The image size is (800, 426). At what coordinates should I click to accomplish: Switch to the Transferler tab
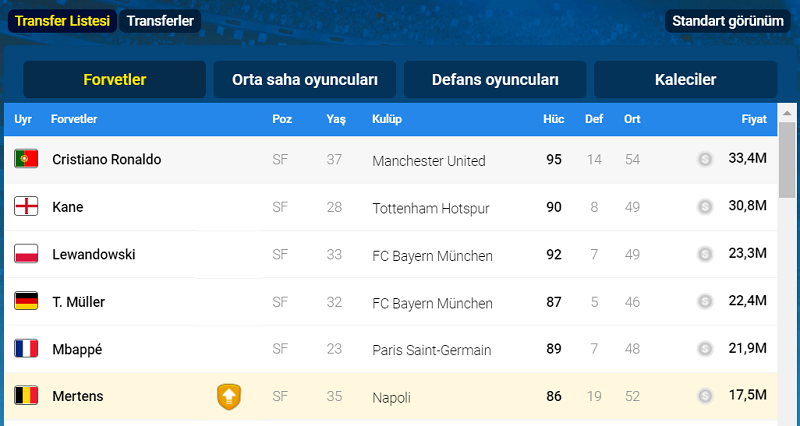160,21
